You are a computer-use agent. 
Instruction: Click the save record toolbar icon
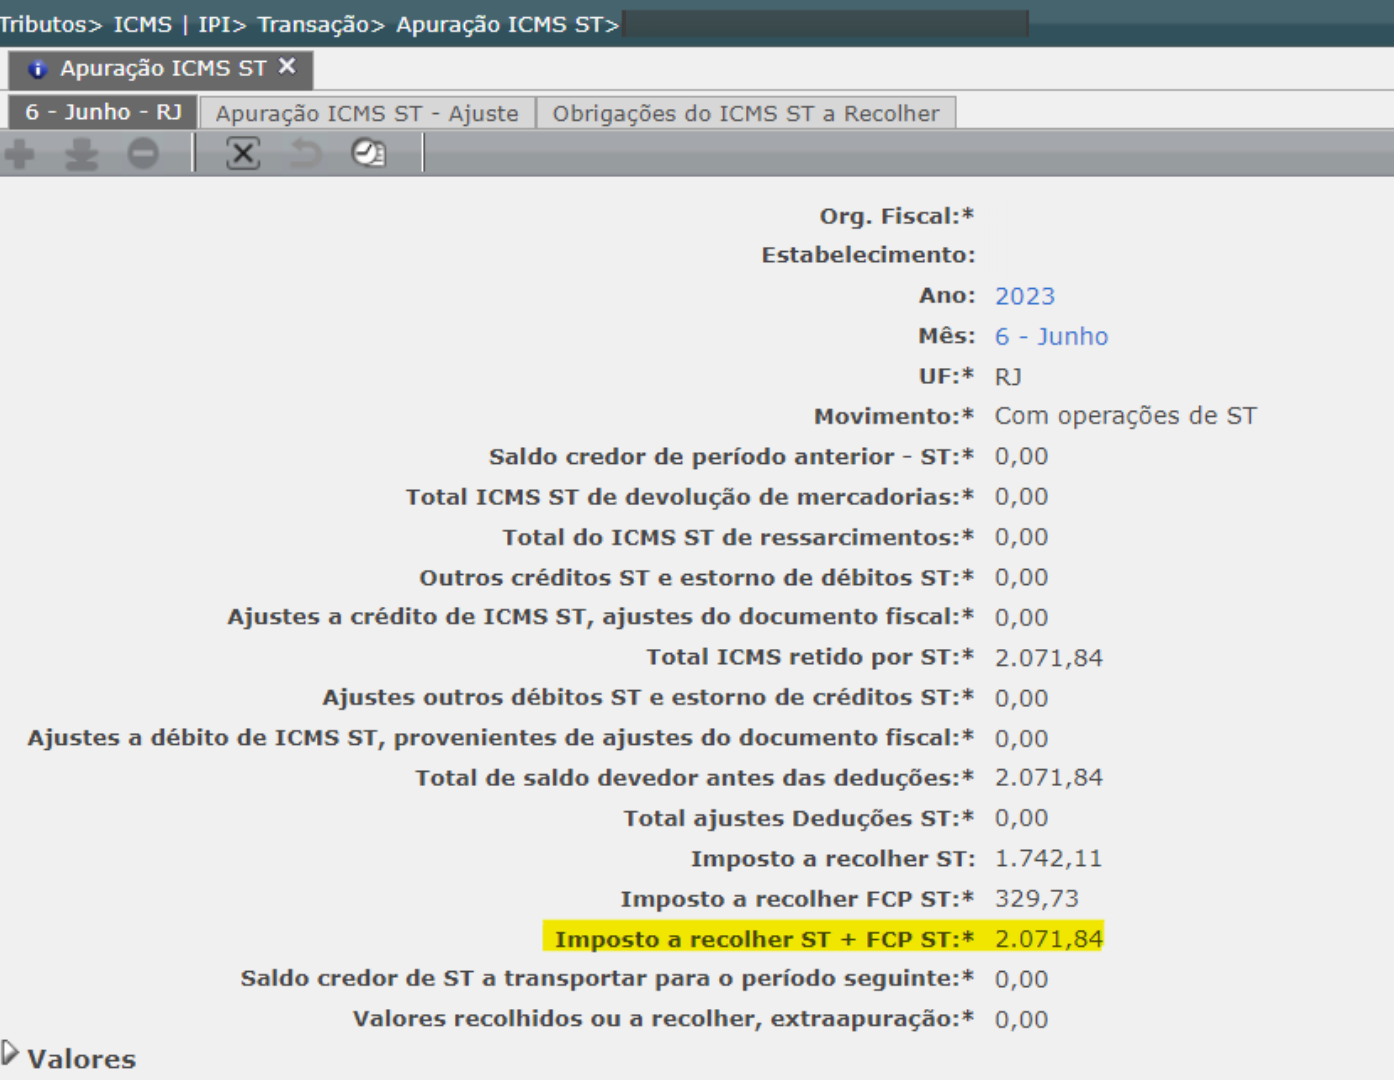(x=81, y=154)
